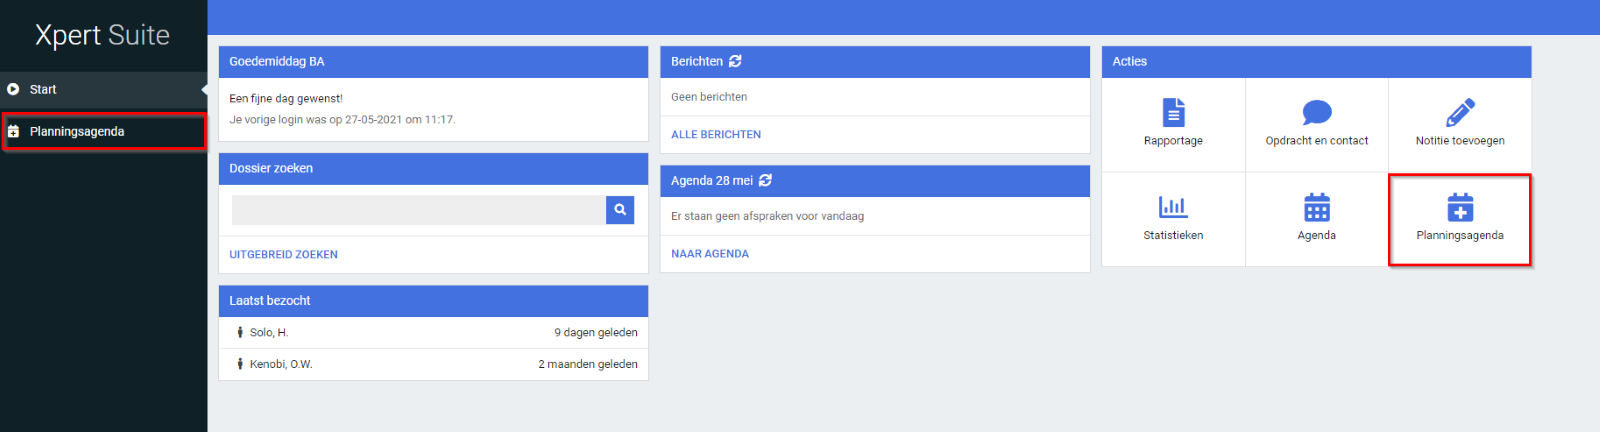Image resolution: width=1600 pixels, height=432 pixels.
Task: Select Planningsagenda in the left sidebar
Action: (x=77, y=132)
